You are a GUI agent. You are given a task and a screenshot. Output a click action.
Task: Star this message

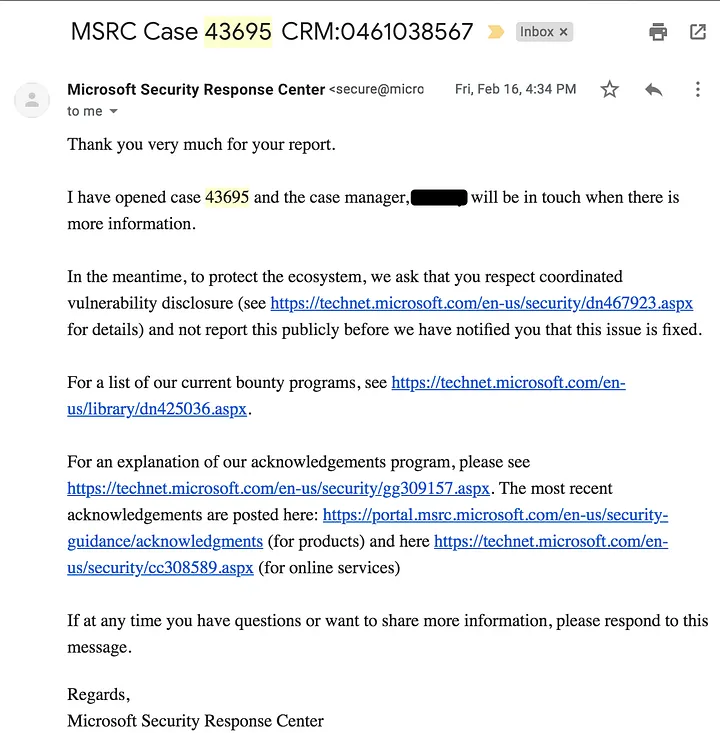pos(610,90)
